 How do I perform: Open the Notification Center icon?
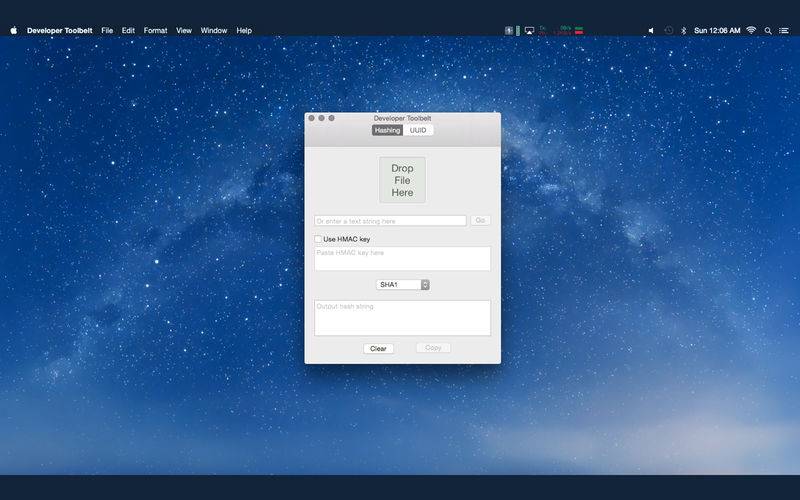click(784, 31)
